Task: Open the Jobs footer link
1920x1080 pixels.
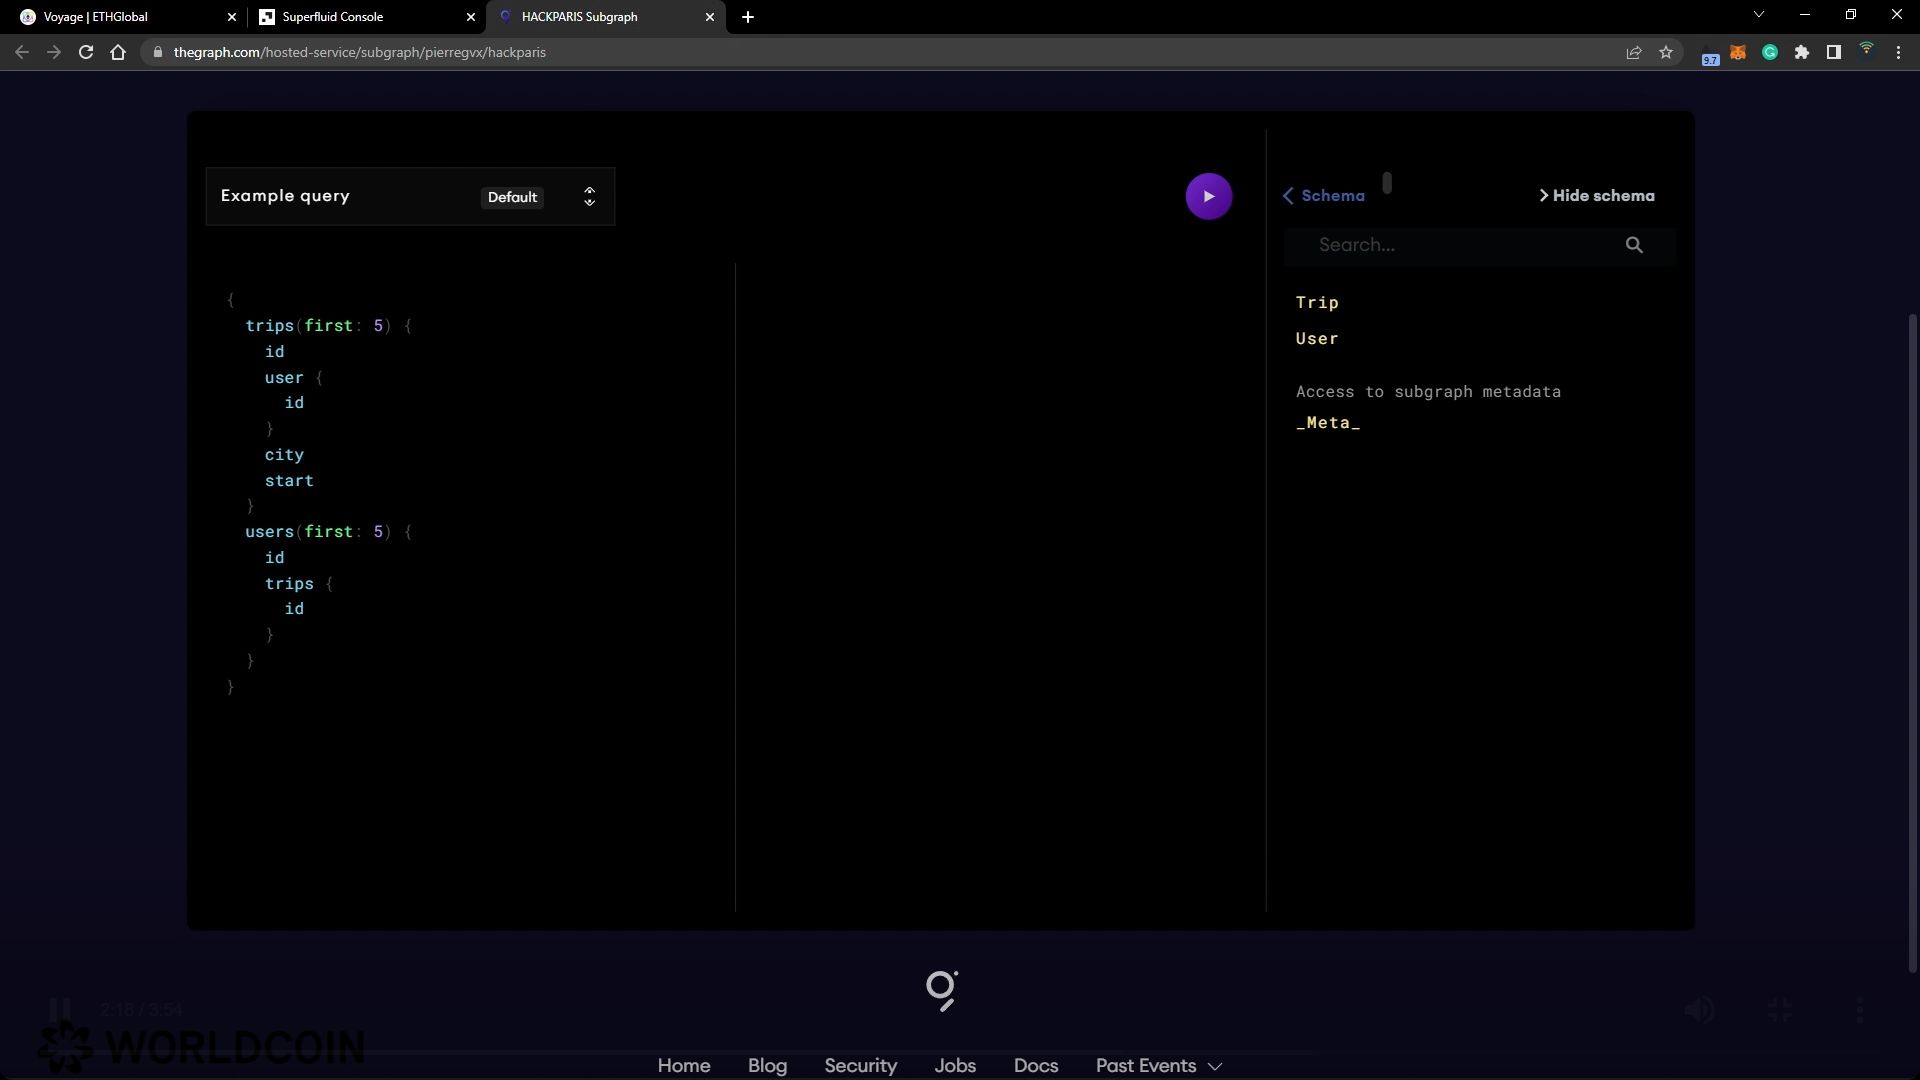Action: pyautogui.click(x=955, y=1066)
